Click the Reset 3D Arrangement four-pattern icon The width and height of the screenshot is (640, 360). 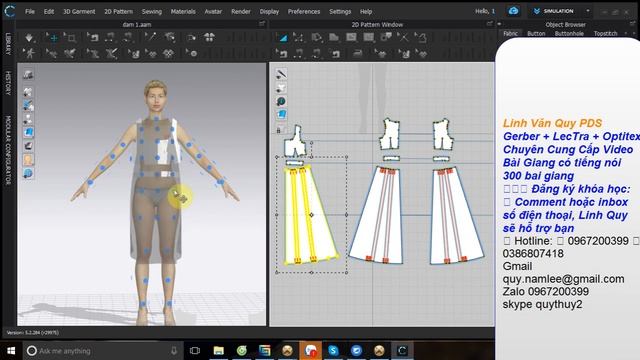(209, 38)
